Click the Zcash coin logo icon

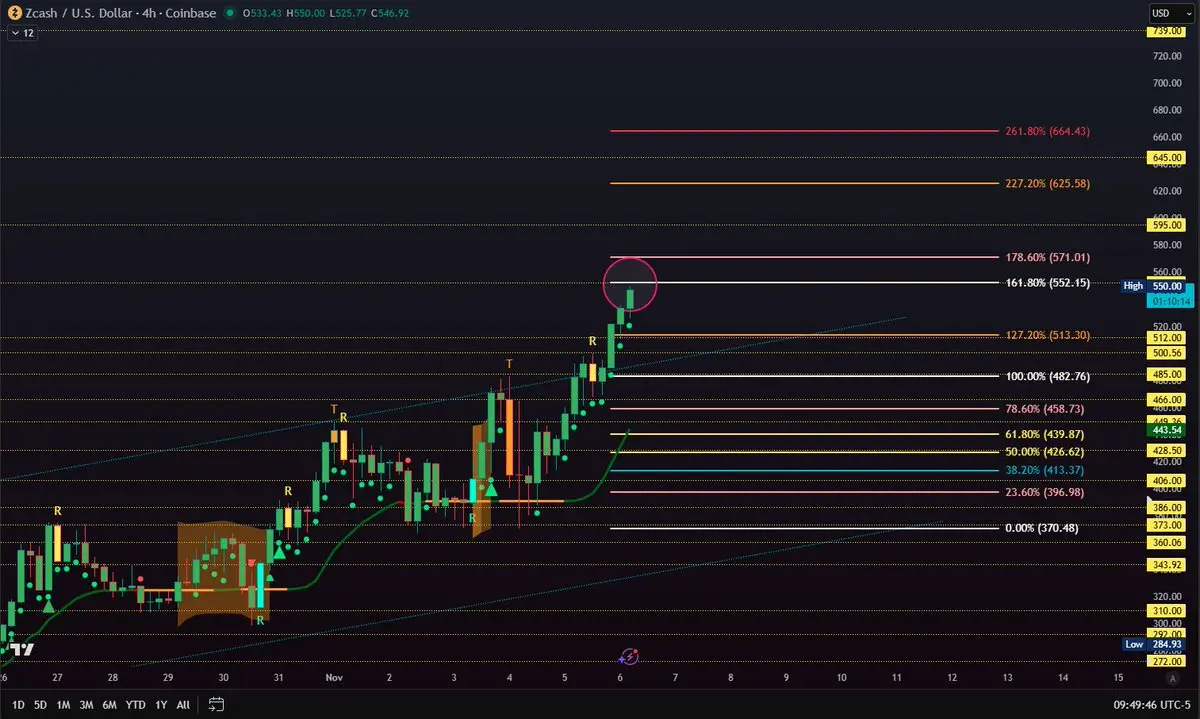tap(15, 14)
